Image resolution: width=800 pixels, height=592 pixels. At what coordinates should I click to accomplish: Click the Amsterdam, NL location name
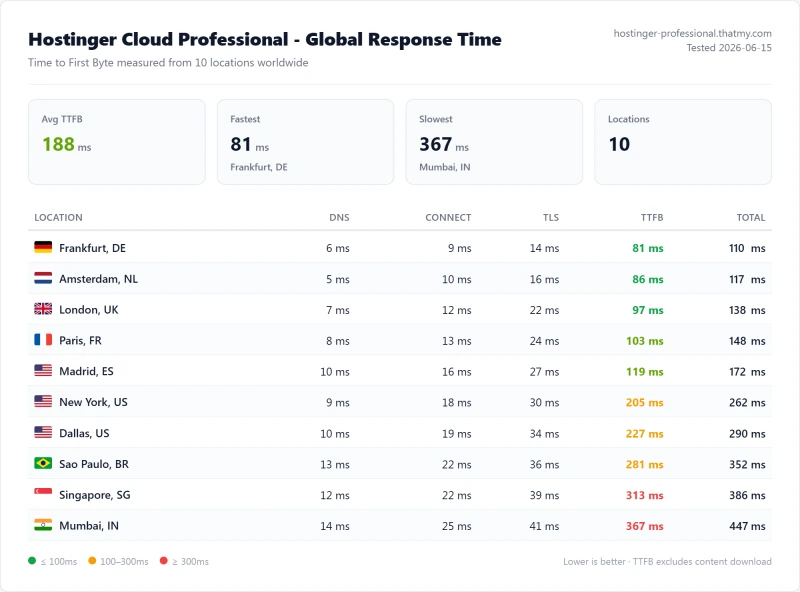(x=98, y=279)
